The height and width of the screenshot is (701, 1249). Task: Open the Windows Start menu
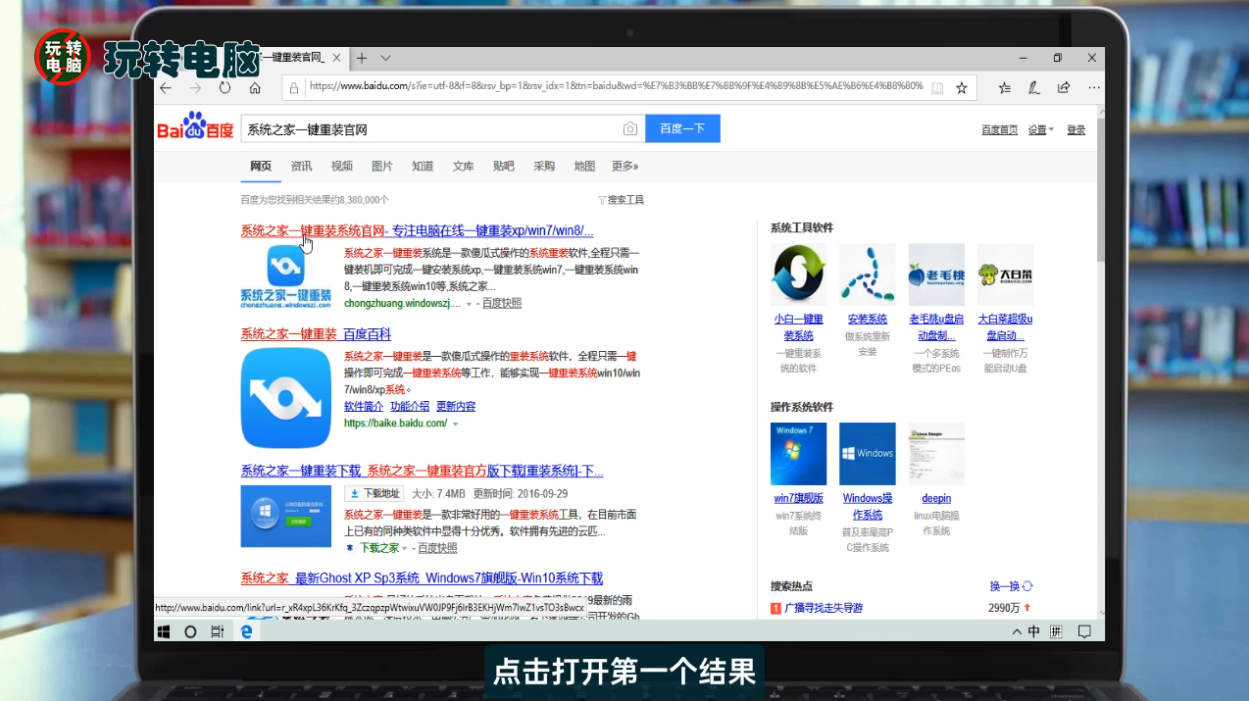[x=164, y=632]
